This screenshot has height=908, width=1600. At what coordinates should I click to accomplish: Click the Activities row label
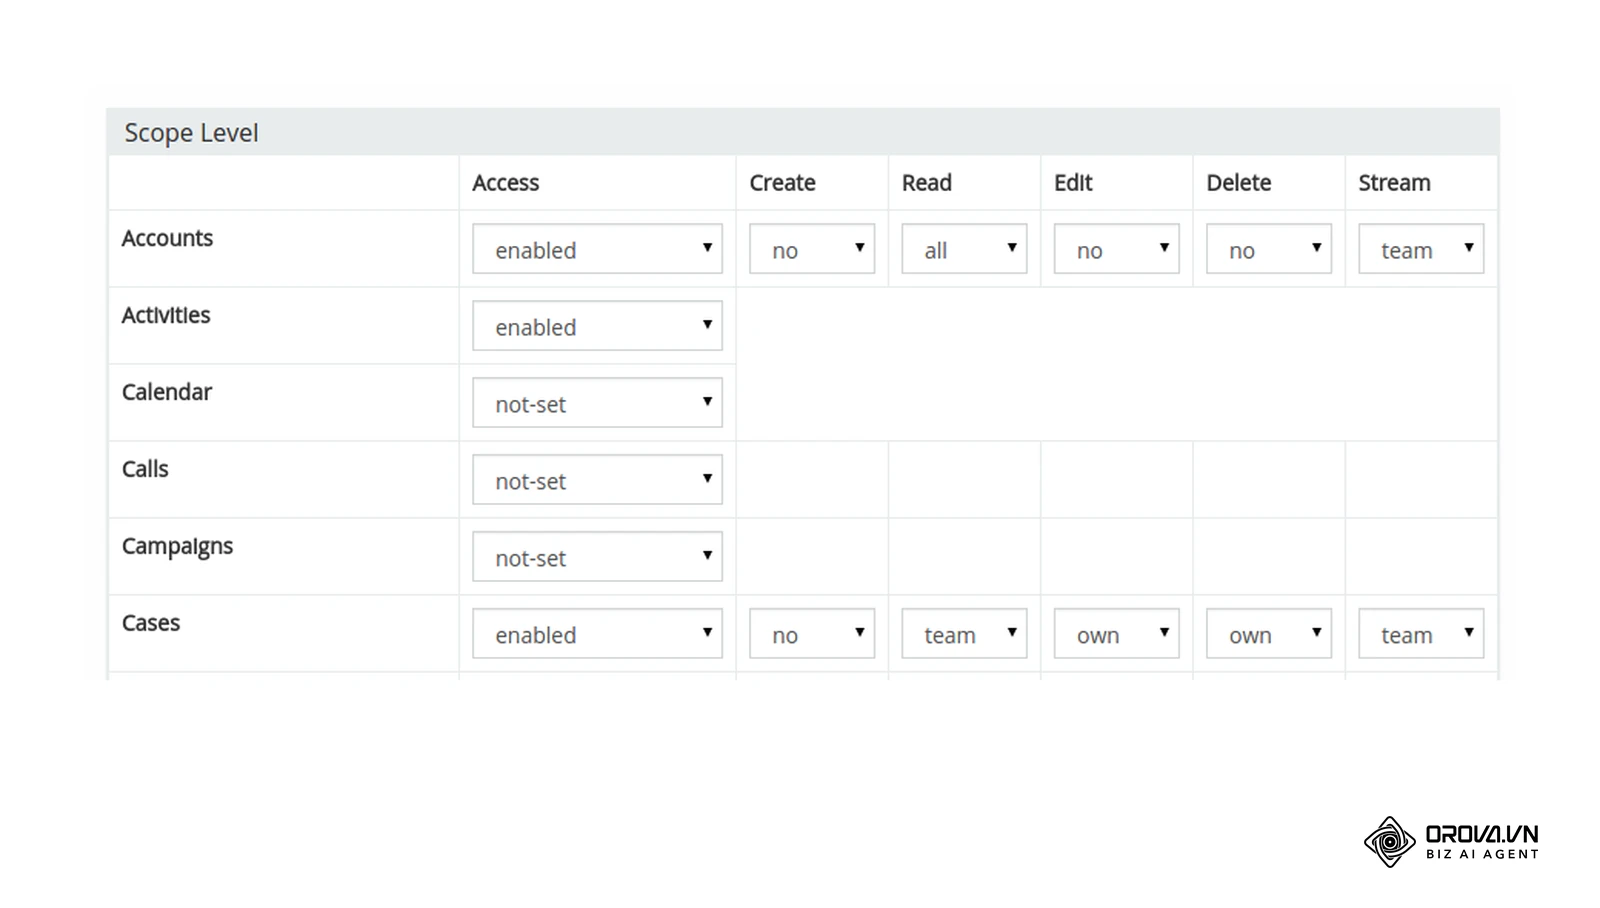click(166, 315)
